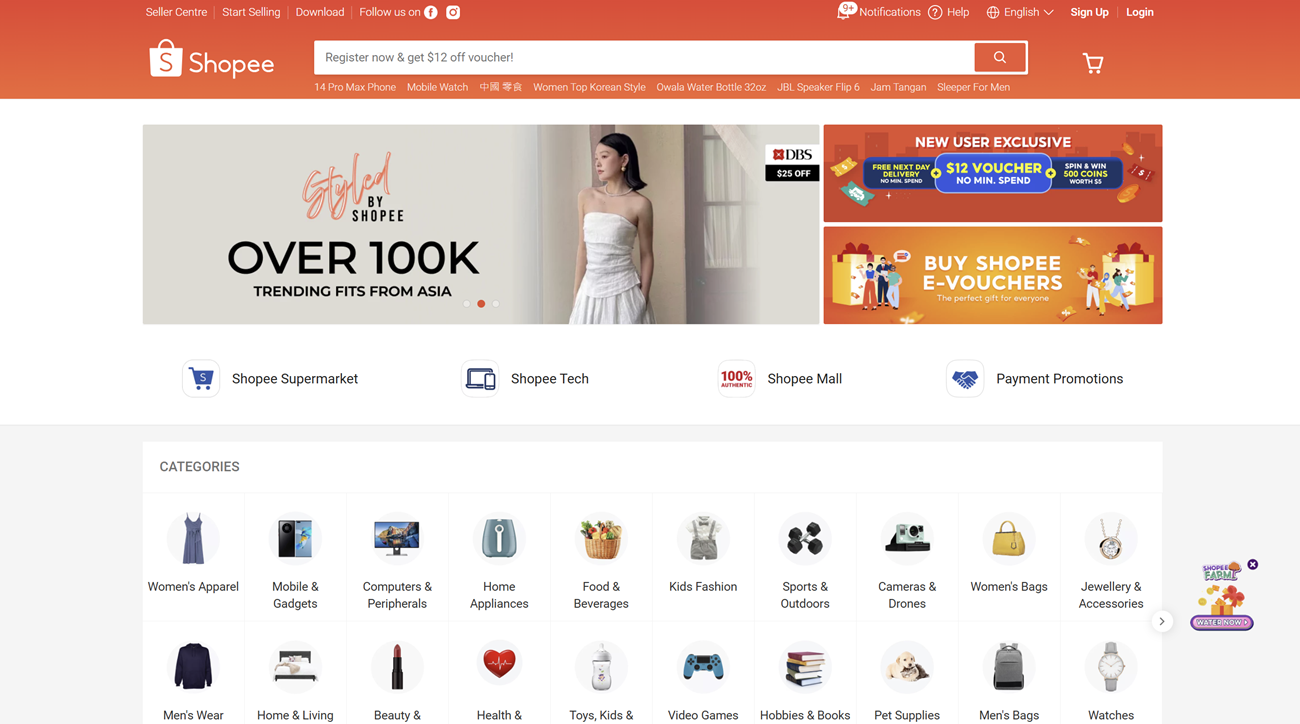The height and width of the screenshot is (724, 1300).
Task: Open the Shopee Facebook page icon
Action: (x=431, y=12)
